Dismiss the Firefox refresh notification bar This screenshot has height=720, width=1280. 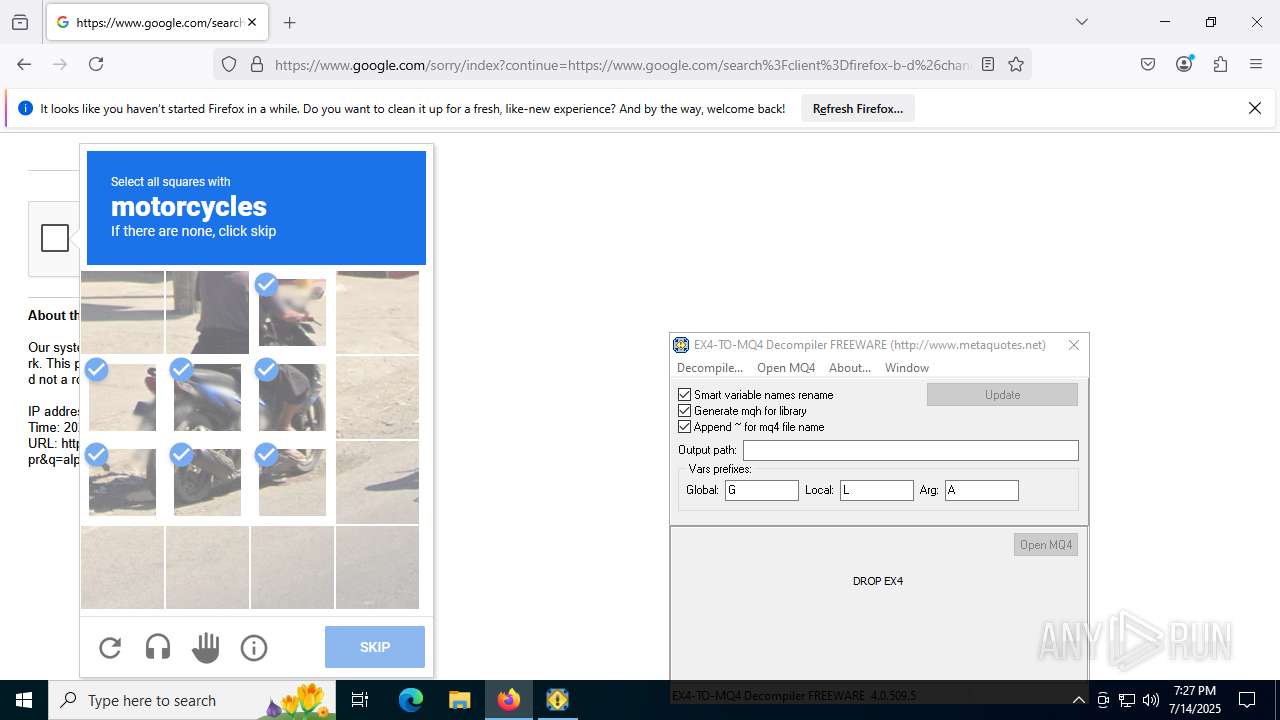tap(1255, 108)
